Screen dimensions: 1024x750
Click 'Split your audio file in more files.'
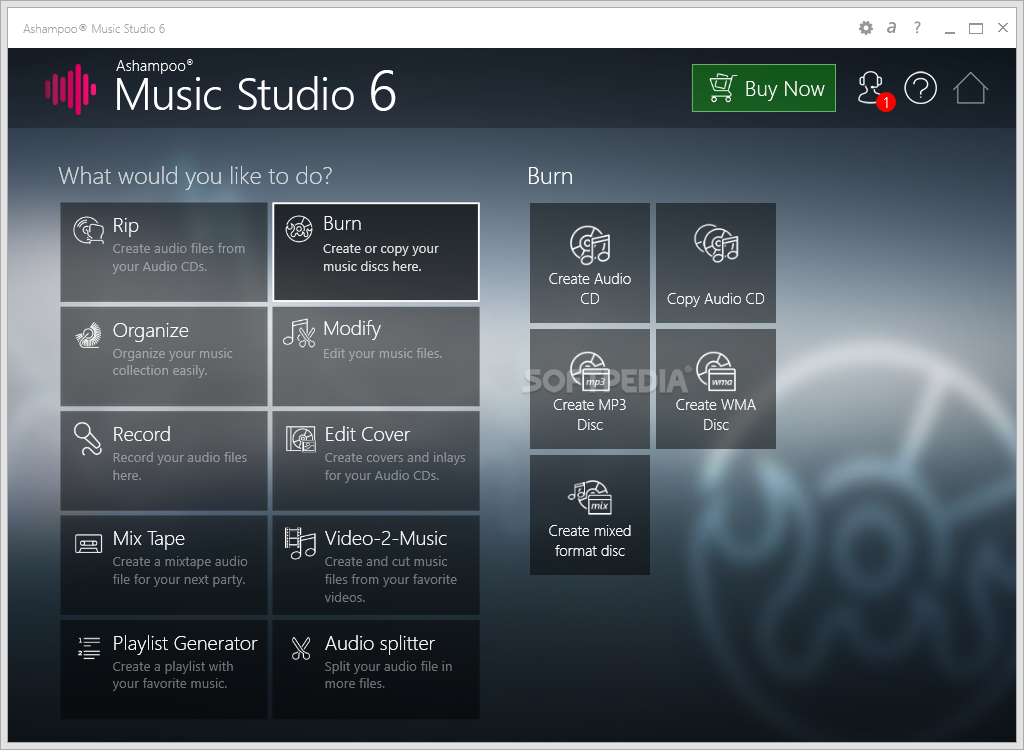pos(388,675)
